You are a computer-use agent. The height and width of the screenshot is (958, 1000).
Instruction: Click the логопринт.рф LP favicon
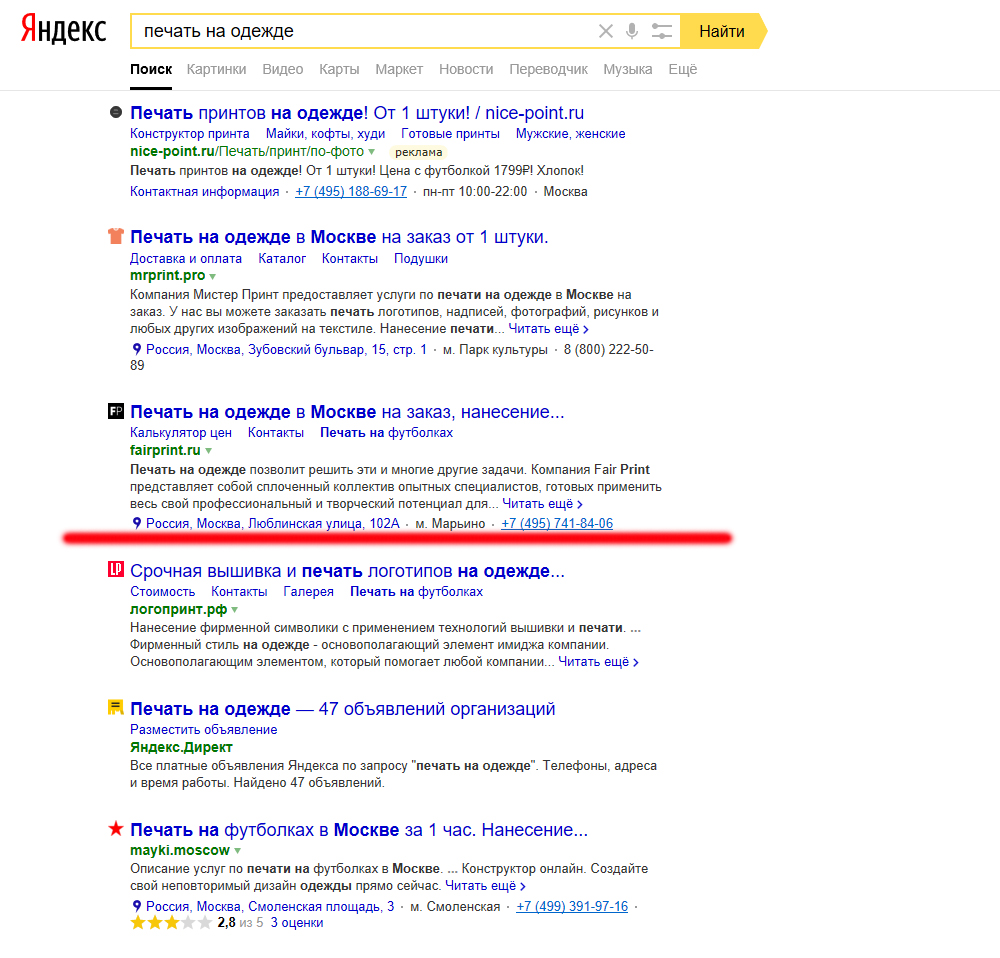coord(115,569)
